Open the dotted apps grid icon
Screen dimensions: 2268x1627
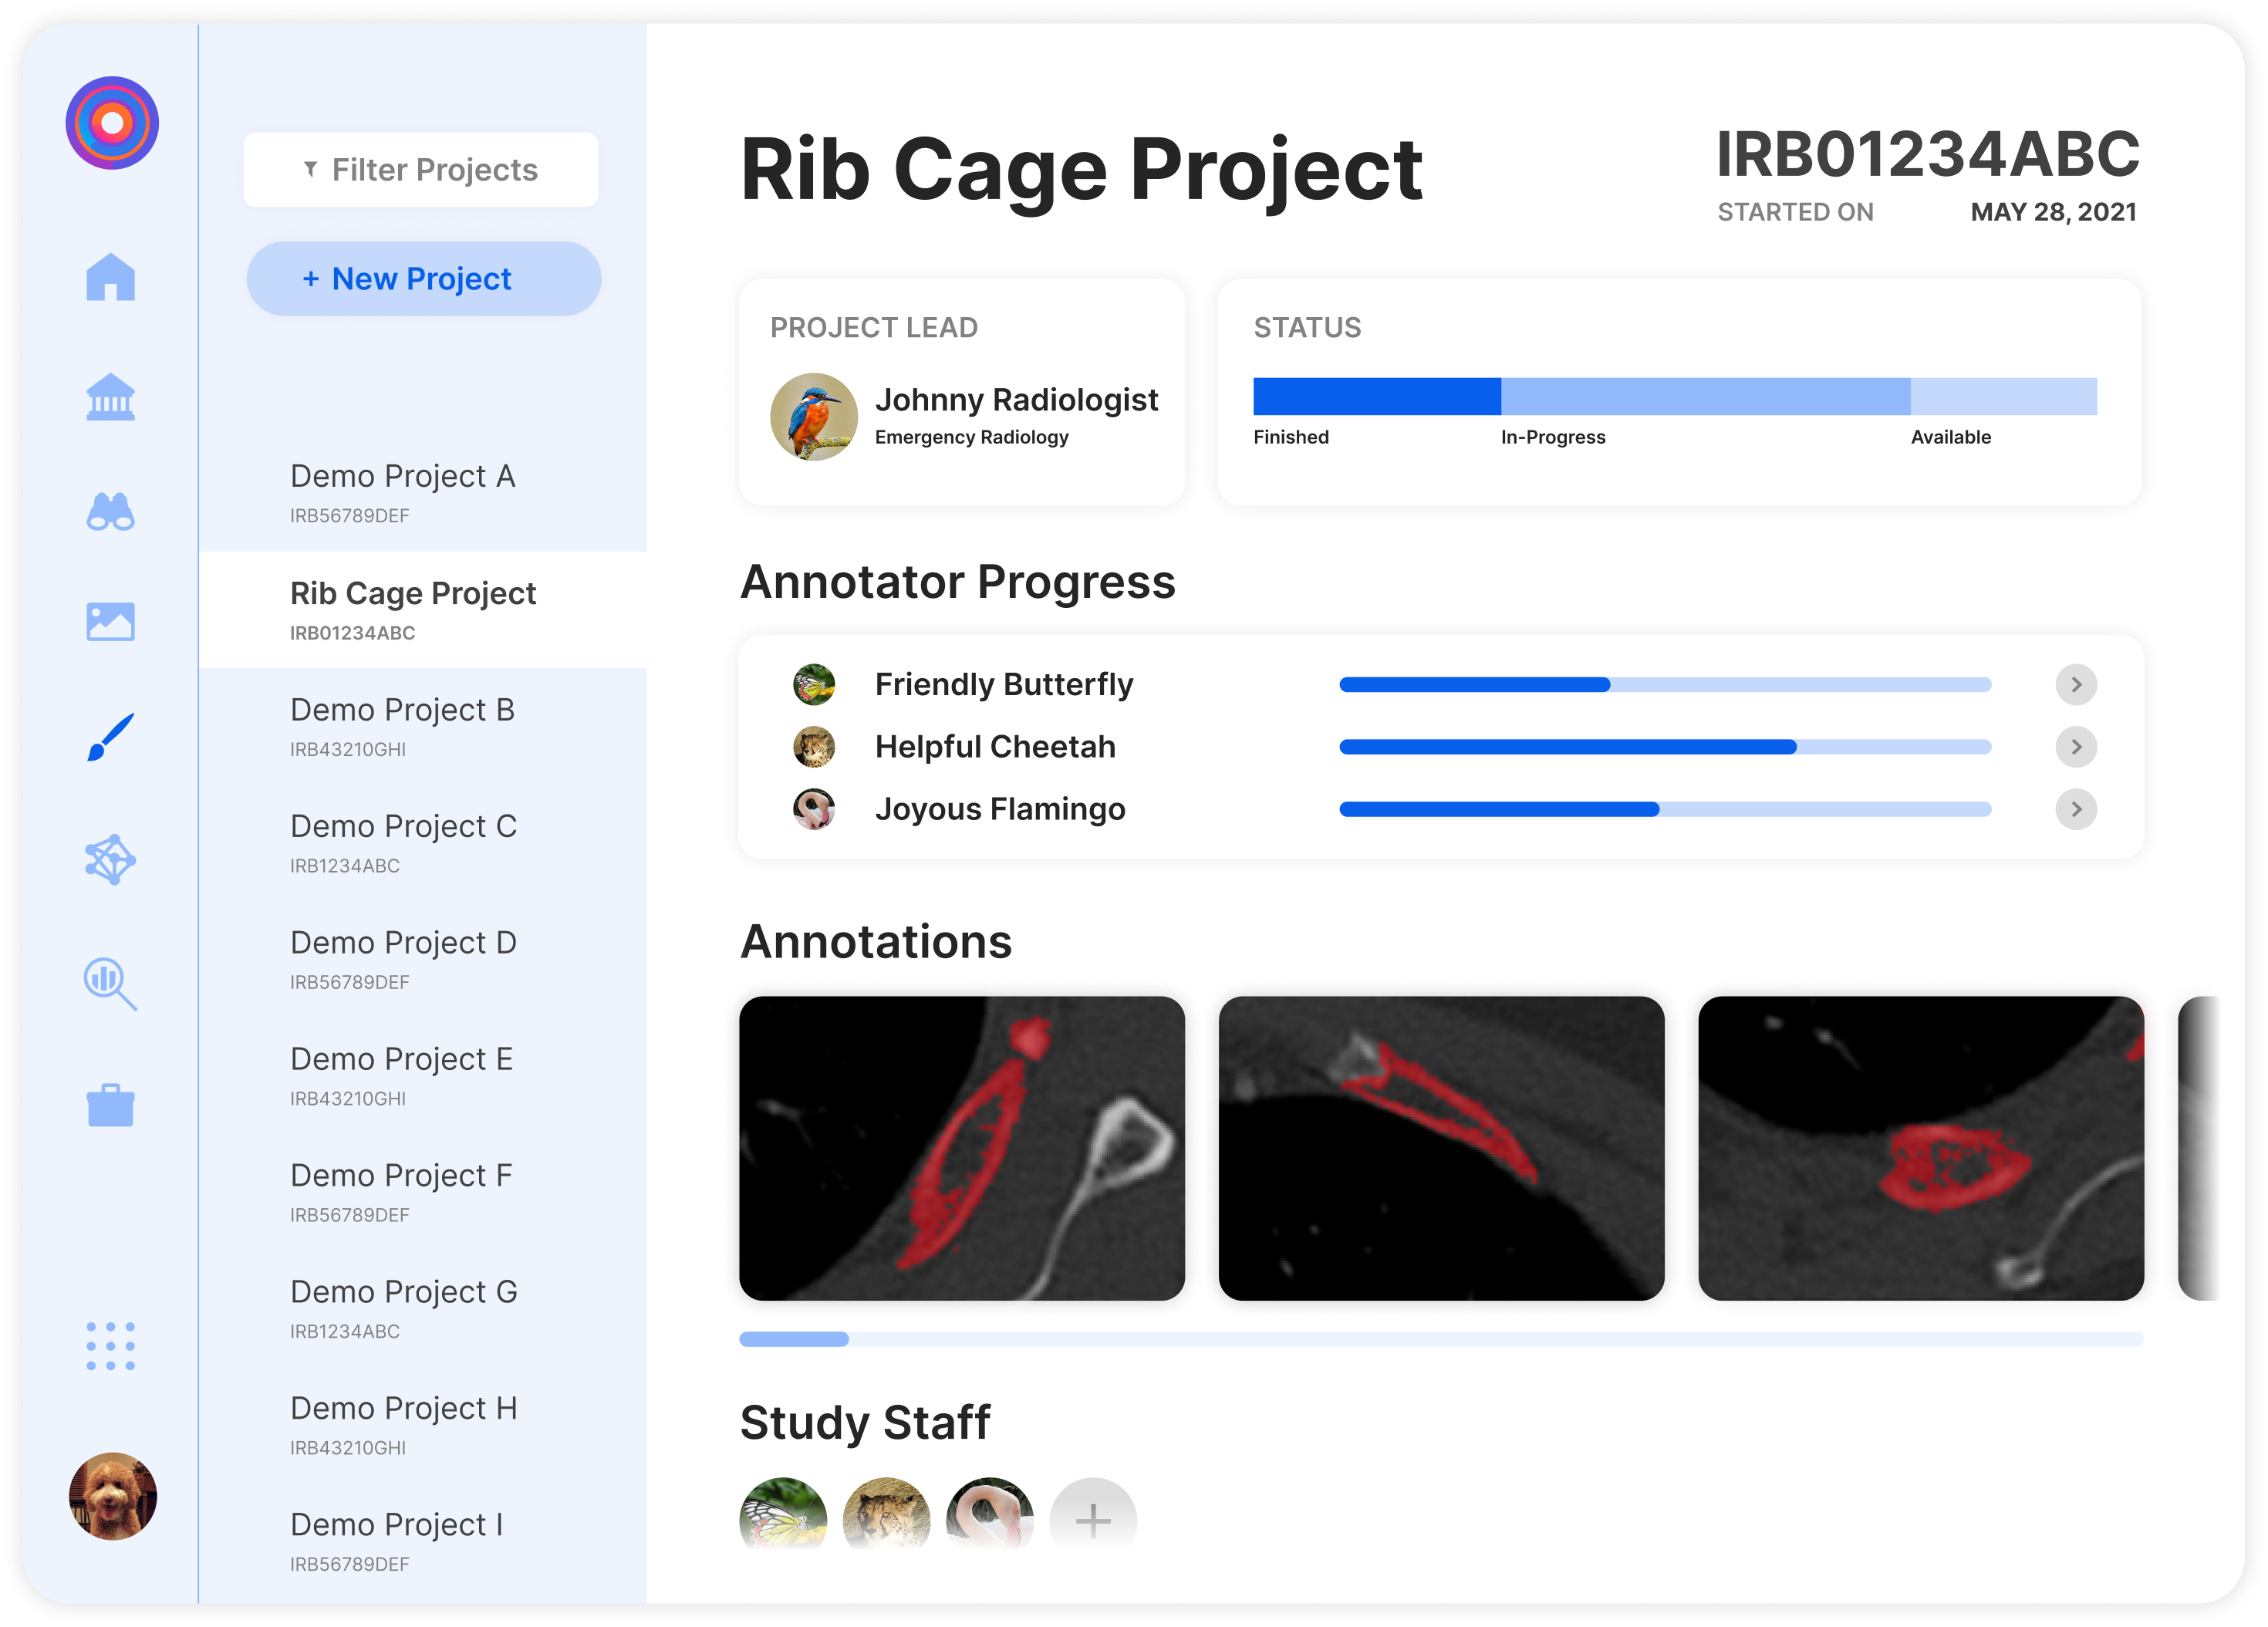click(111, 1345)
